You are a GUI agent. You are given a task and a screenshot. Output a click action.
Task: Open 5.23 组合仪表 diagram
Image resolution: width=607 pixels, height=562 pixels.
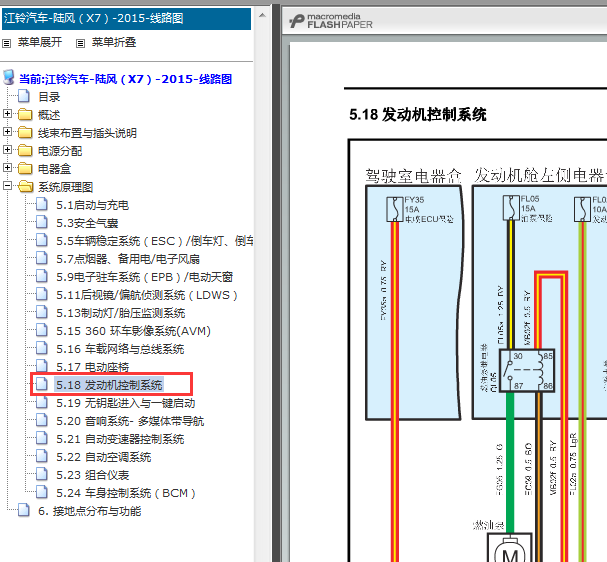tap(93, 475)
